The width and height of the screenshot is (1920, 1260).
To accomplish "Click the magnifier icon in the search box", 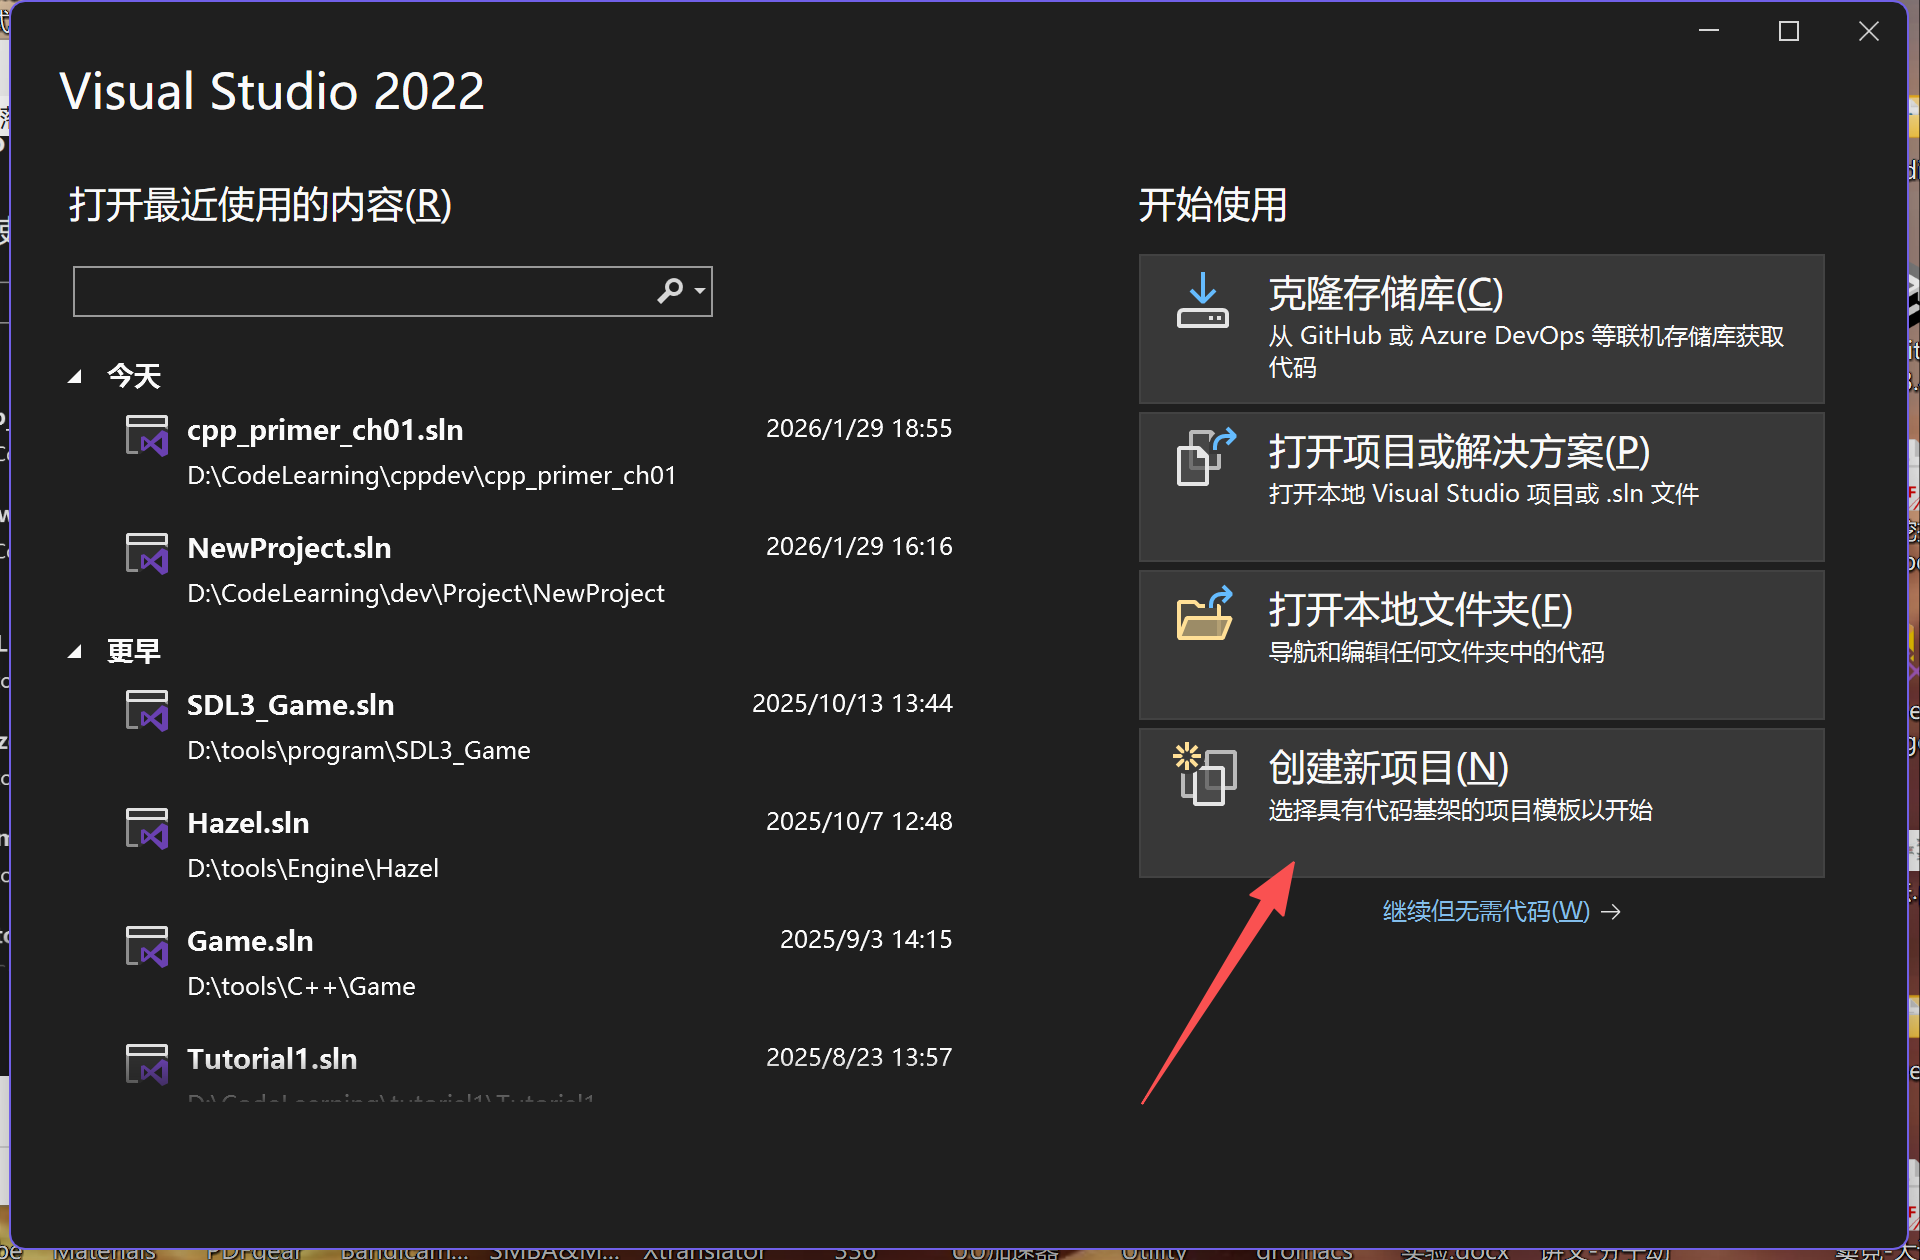I will point(668,291).
